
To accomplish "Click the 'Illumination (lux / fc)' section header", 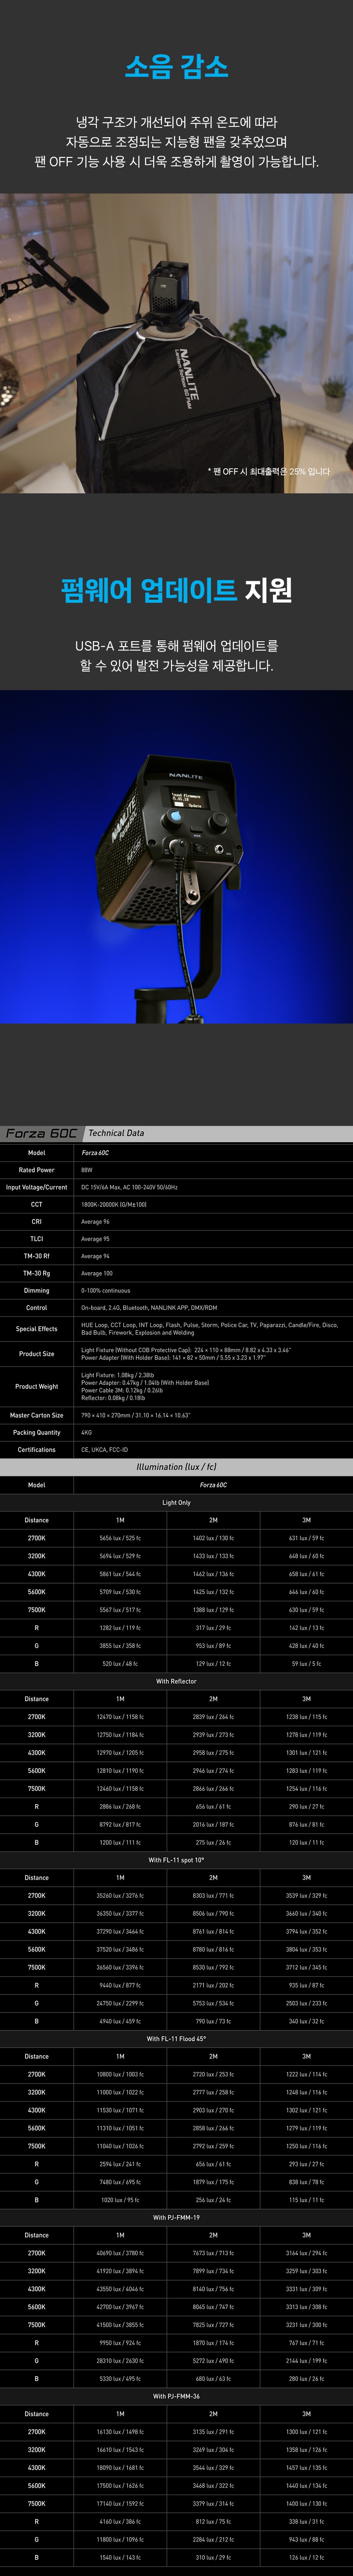I will point(176,1467).
